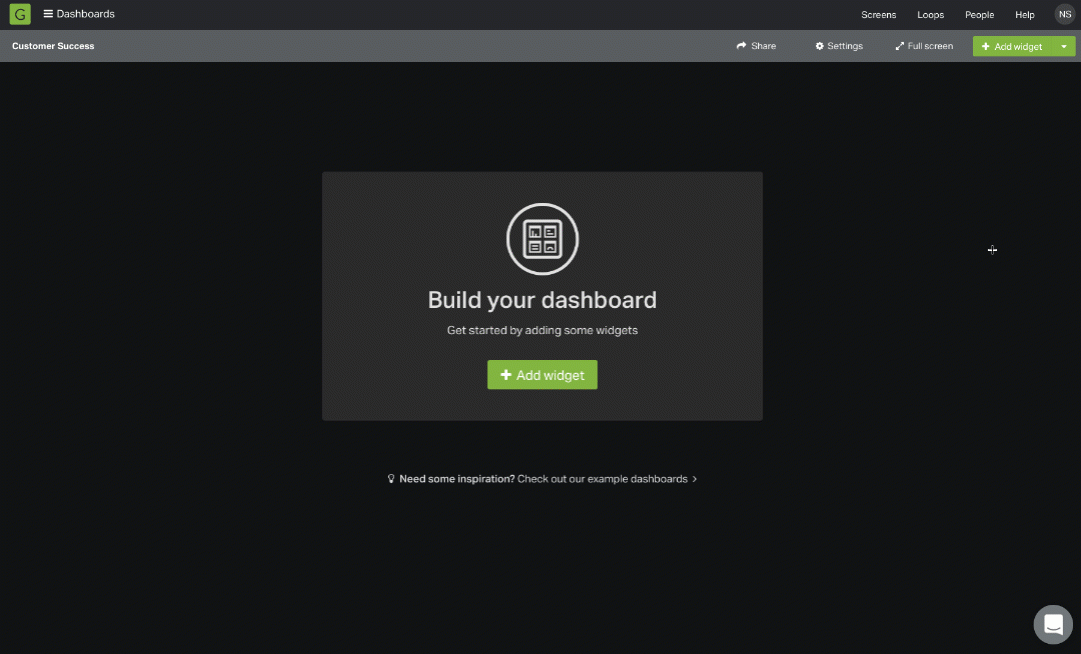1081x654 pixels.
Task: Expand the example dashboards chevron
Action: coord(693,479)
